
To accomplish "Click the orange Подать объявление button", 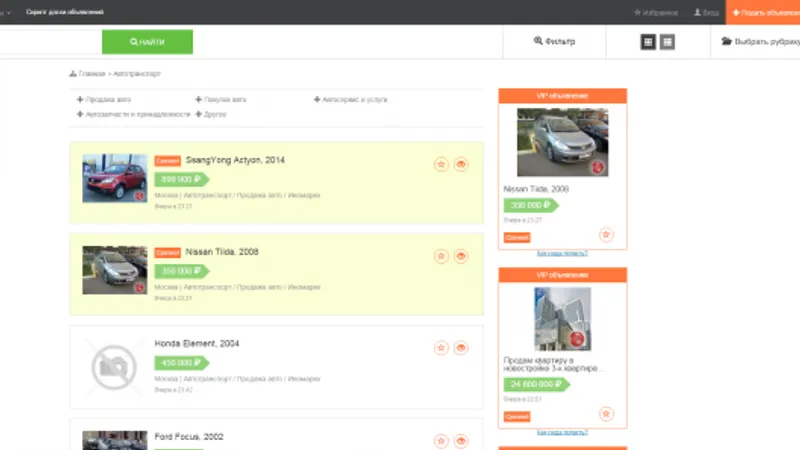I will pos(763,12).
